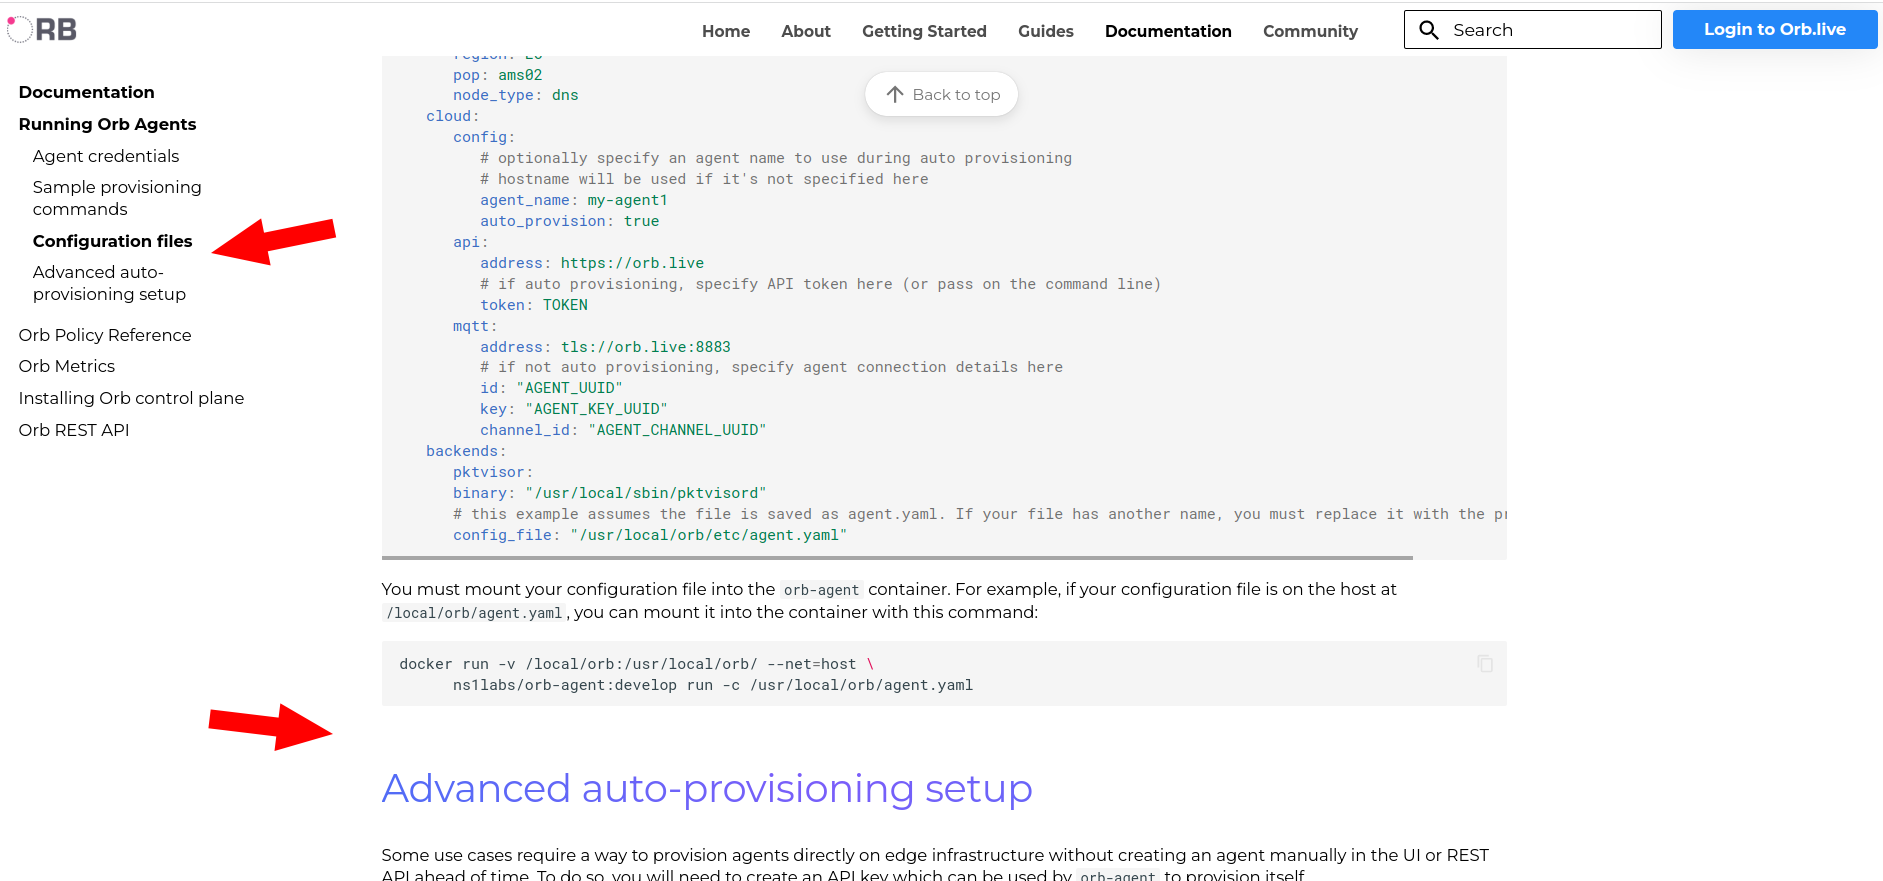The width and height of the screenshot is (1883, 881).
Task: Open the Community menu item
Action: [1310, 31]
